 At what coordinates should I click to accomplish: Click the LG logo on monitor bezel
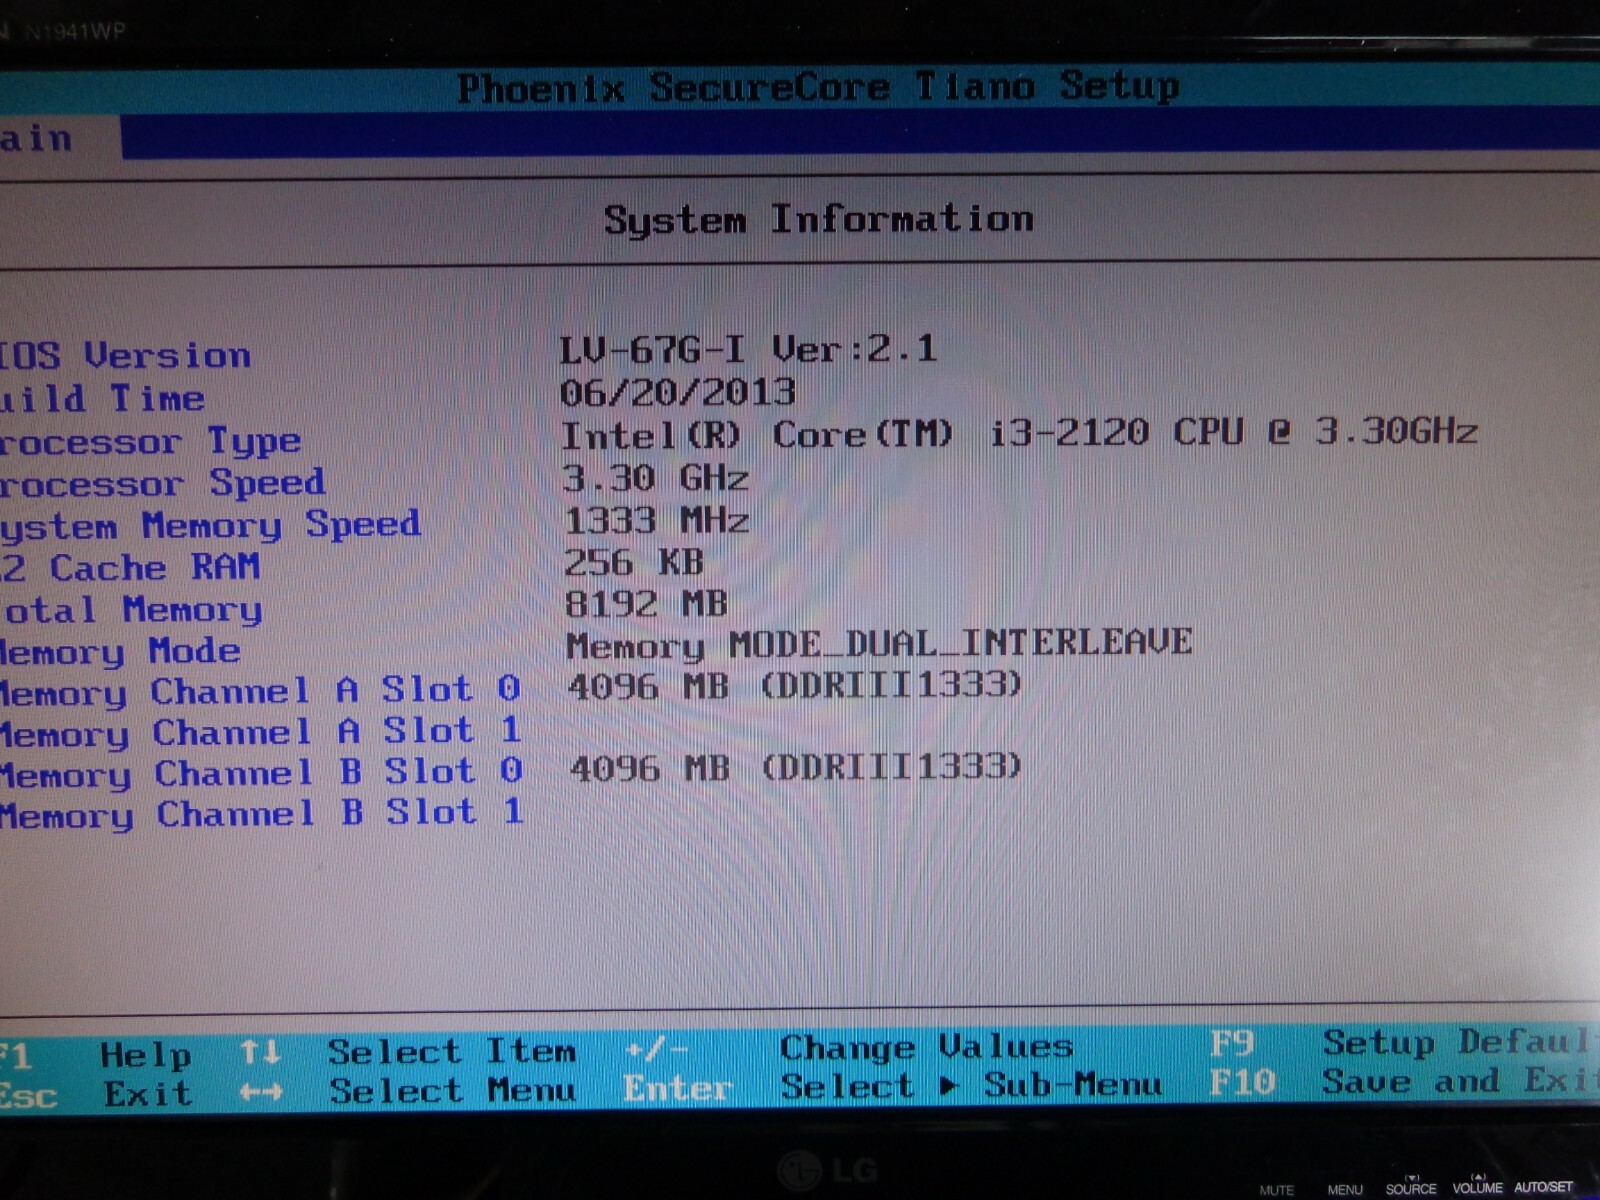click(829, 1169)
